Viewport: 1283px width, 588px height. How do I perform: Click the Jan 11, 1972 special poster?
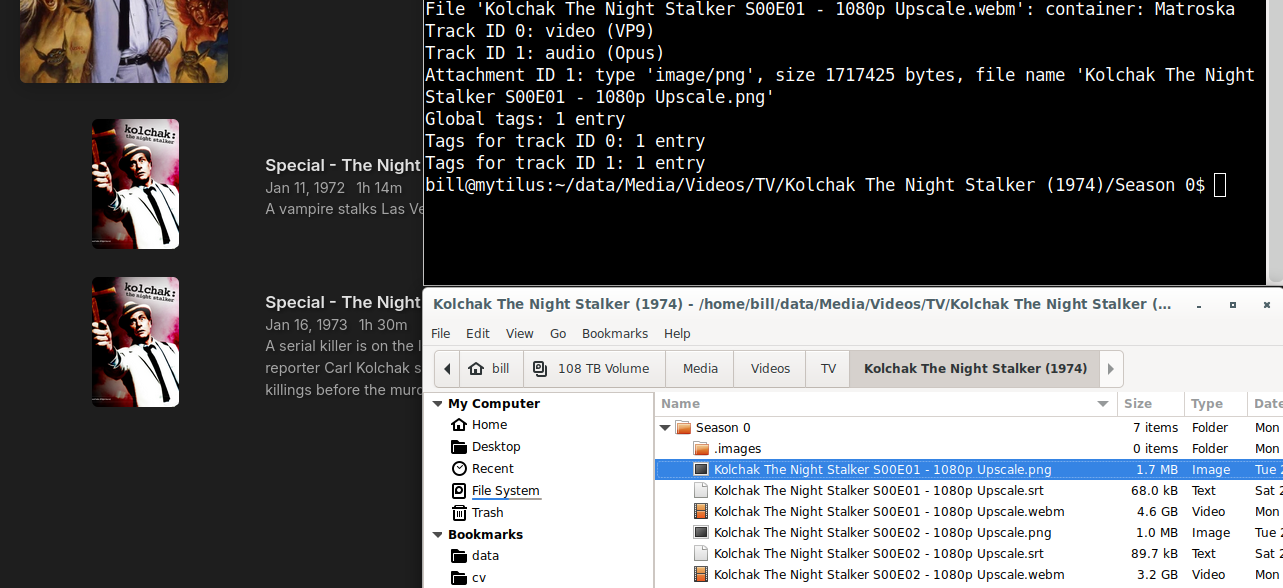[136, 184]
